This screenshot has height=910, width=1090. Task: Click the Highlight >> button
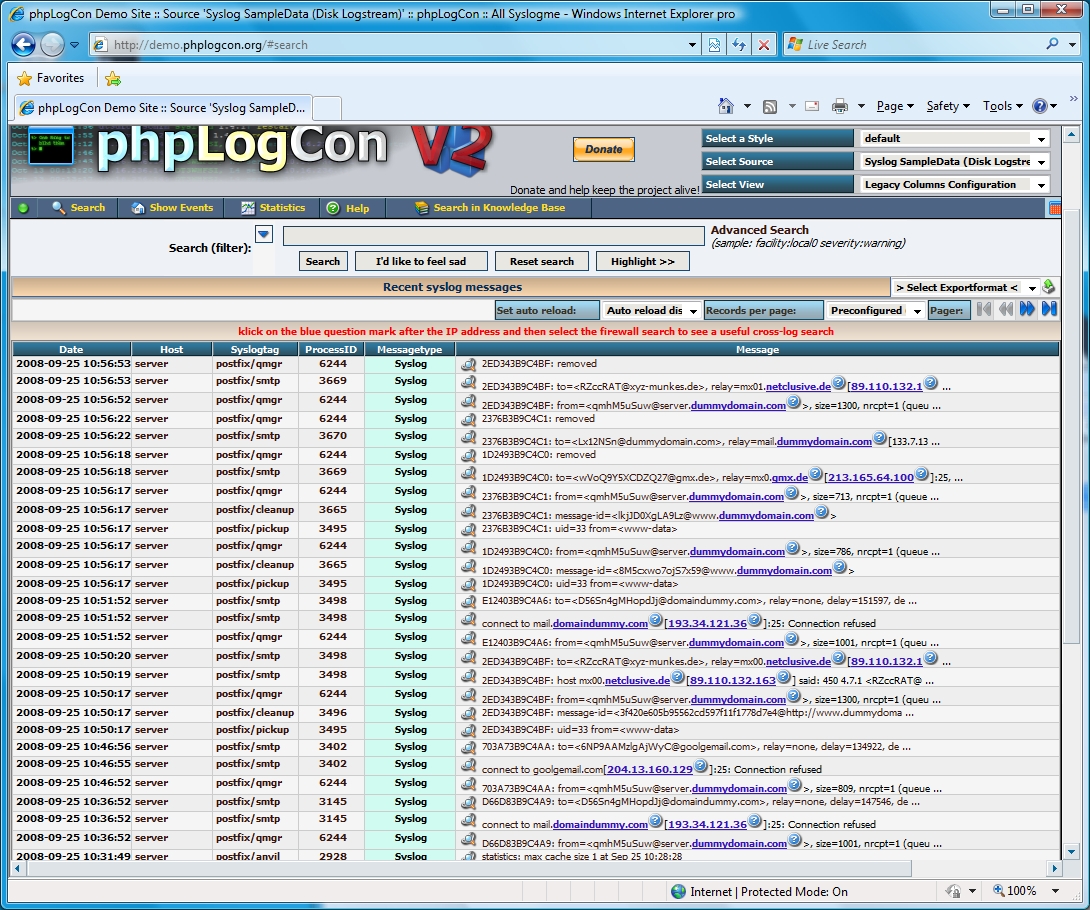point(643,261)
